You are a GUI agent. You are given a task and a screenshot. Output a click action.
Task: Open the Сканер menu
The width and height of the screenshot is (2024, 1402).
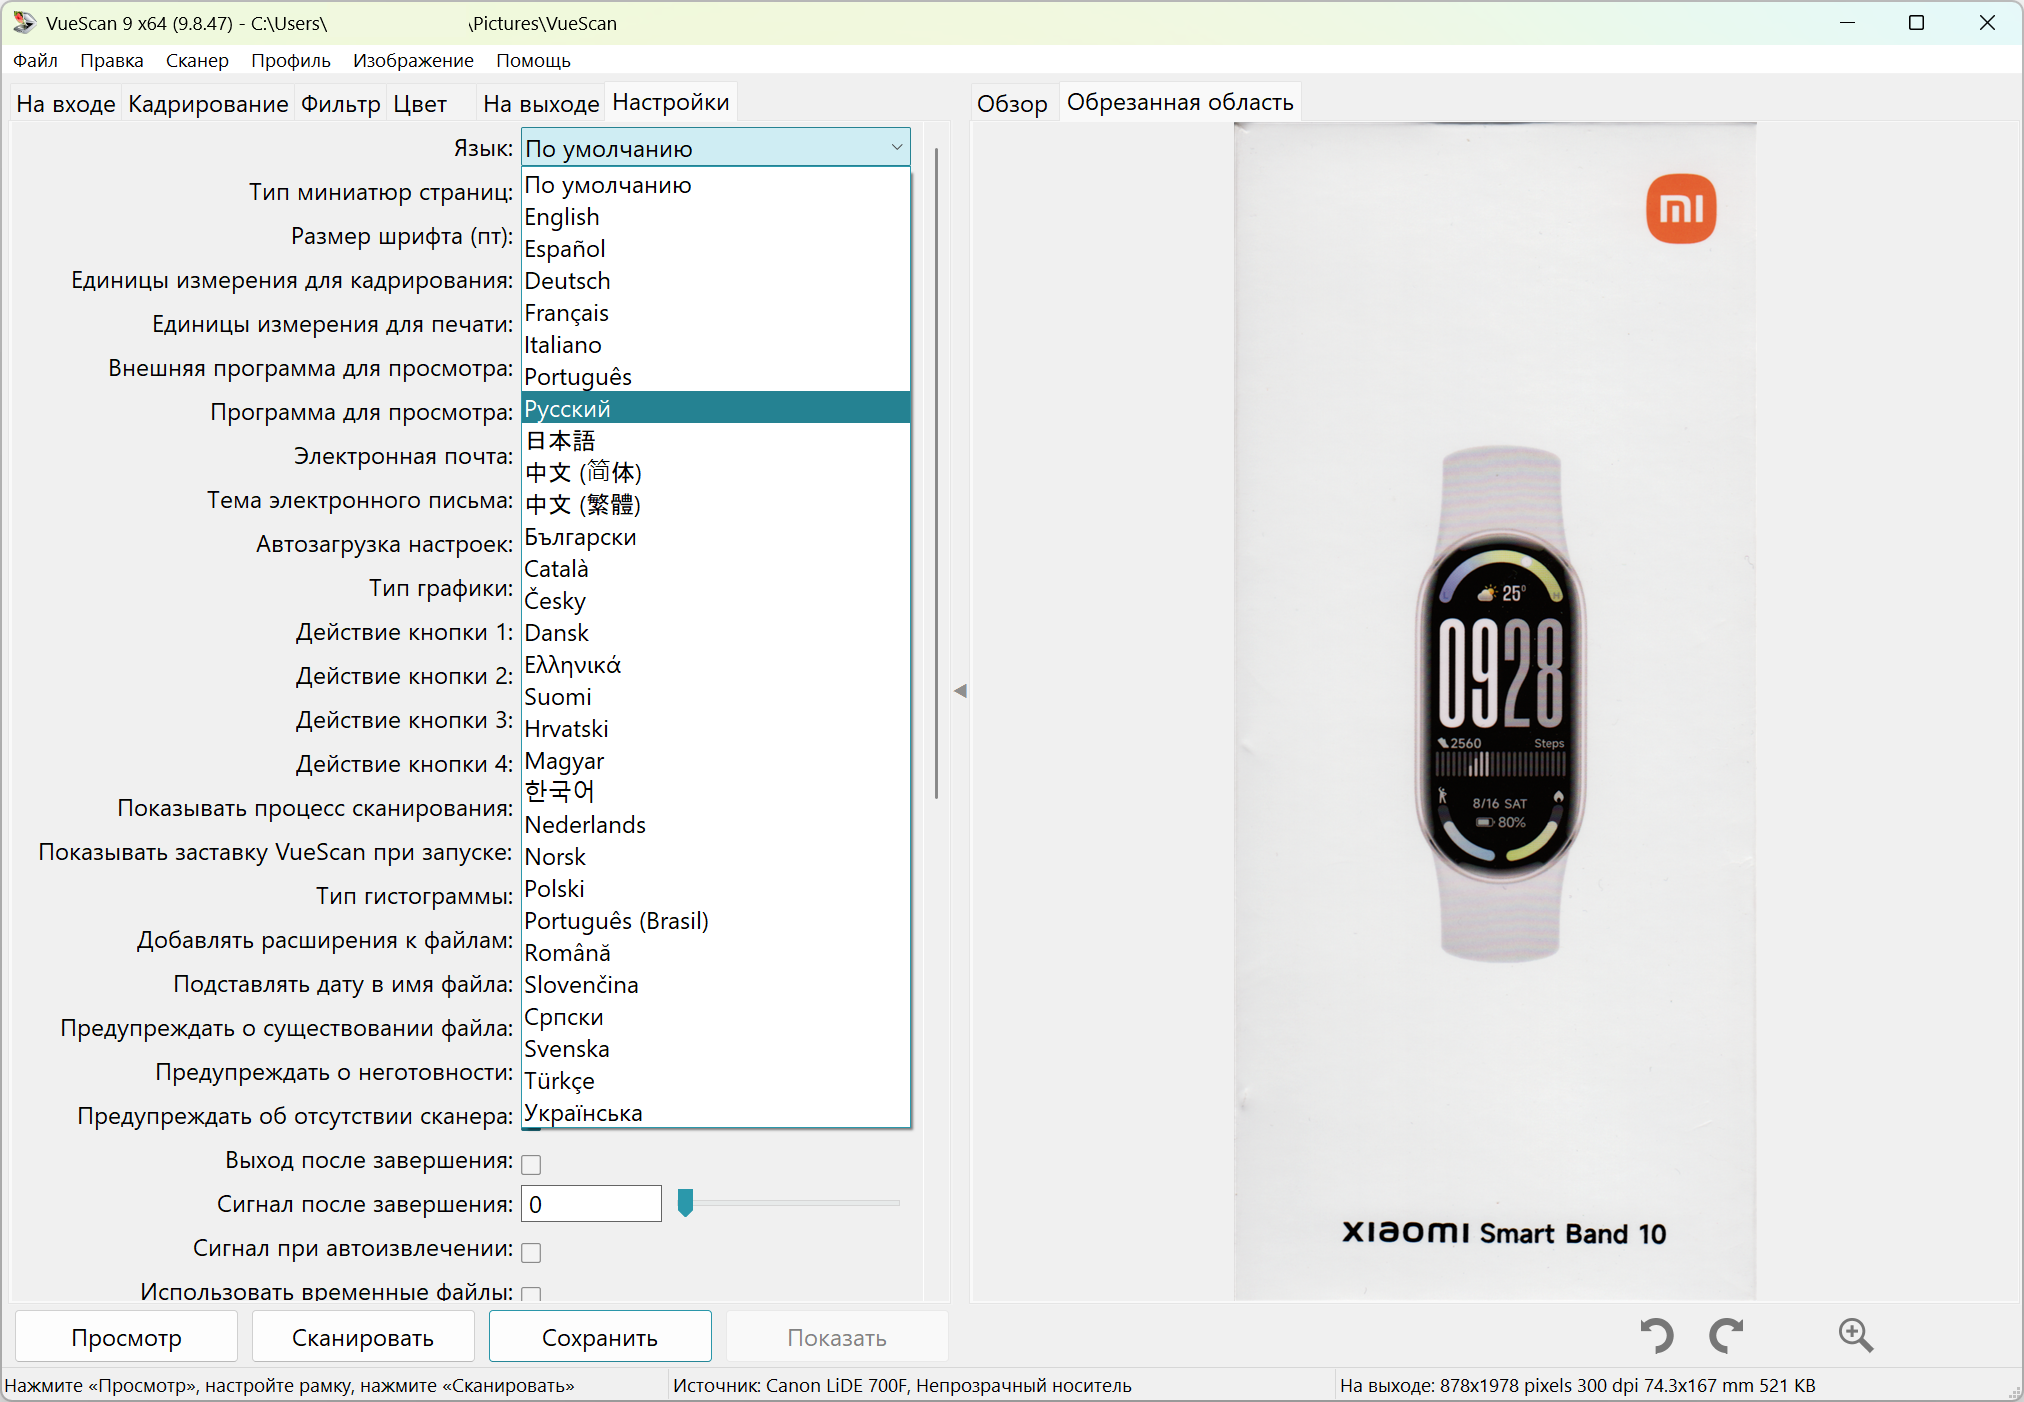[197, 60]
